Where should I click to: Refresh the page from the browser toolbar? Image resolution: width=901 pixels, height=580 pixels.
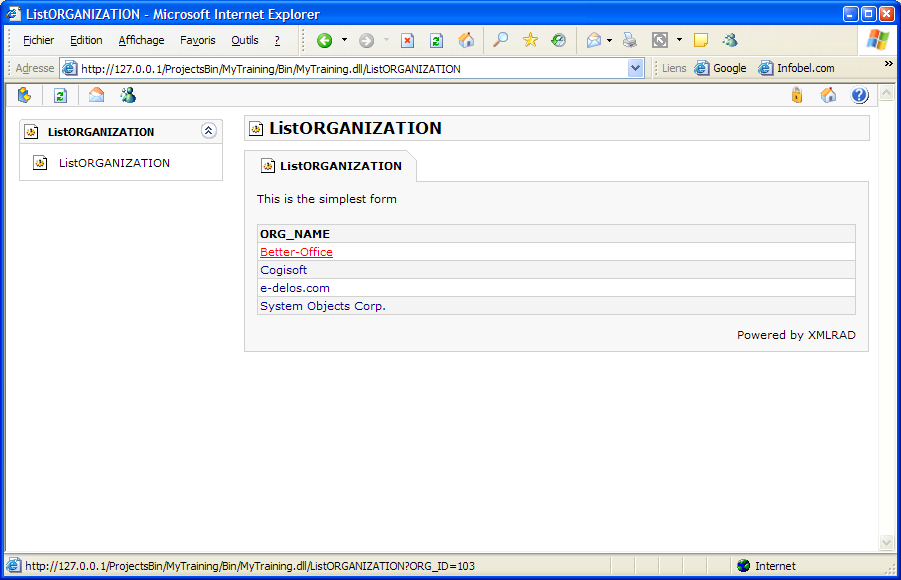click(436, 41)
